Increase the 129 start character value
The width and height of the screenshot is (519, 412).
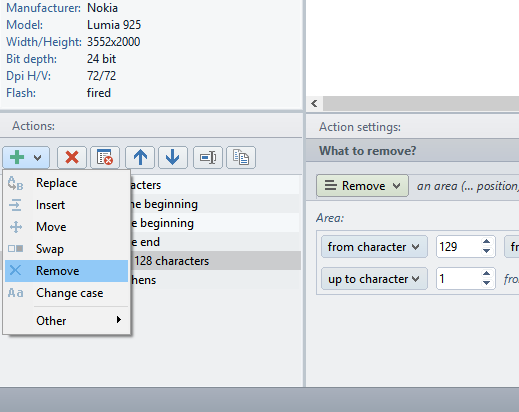point(487,242)
